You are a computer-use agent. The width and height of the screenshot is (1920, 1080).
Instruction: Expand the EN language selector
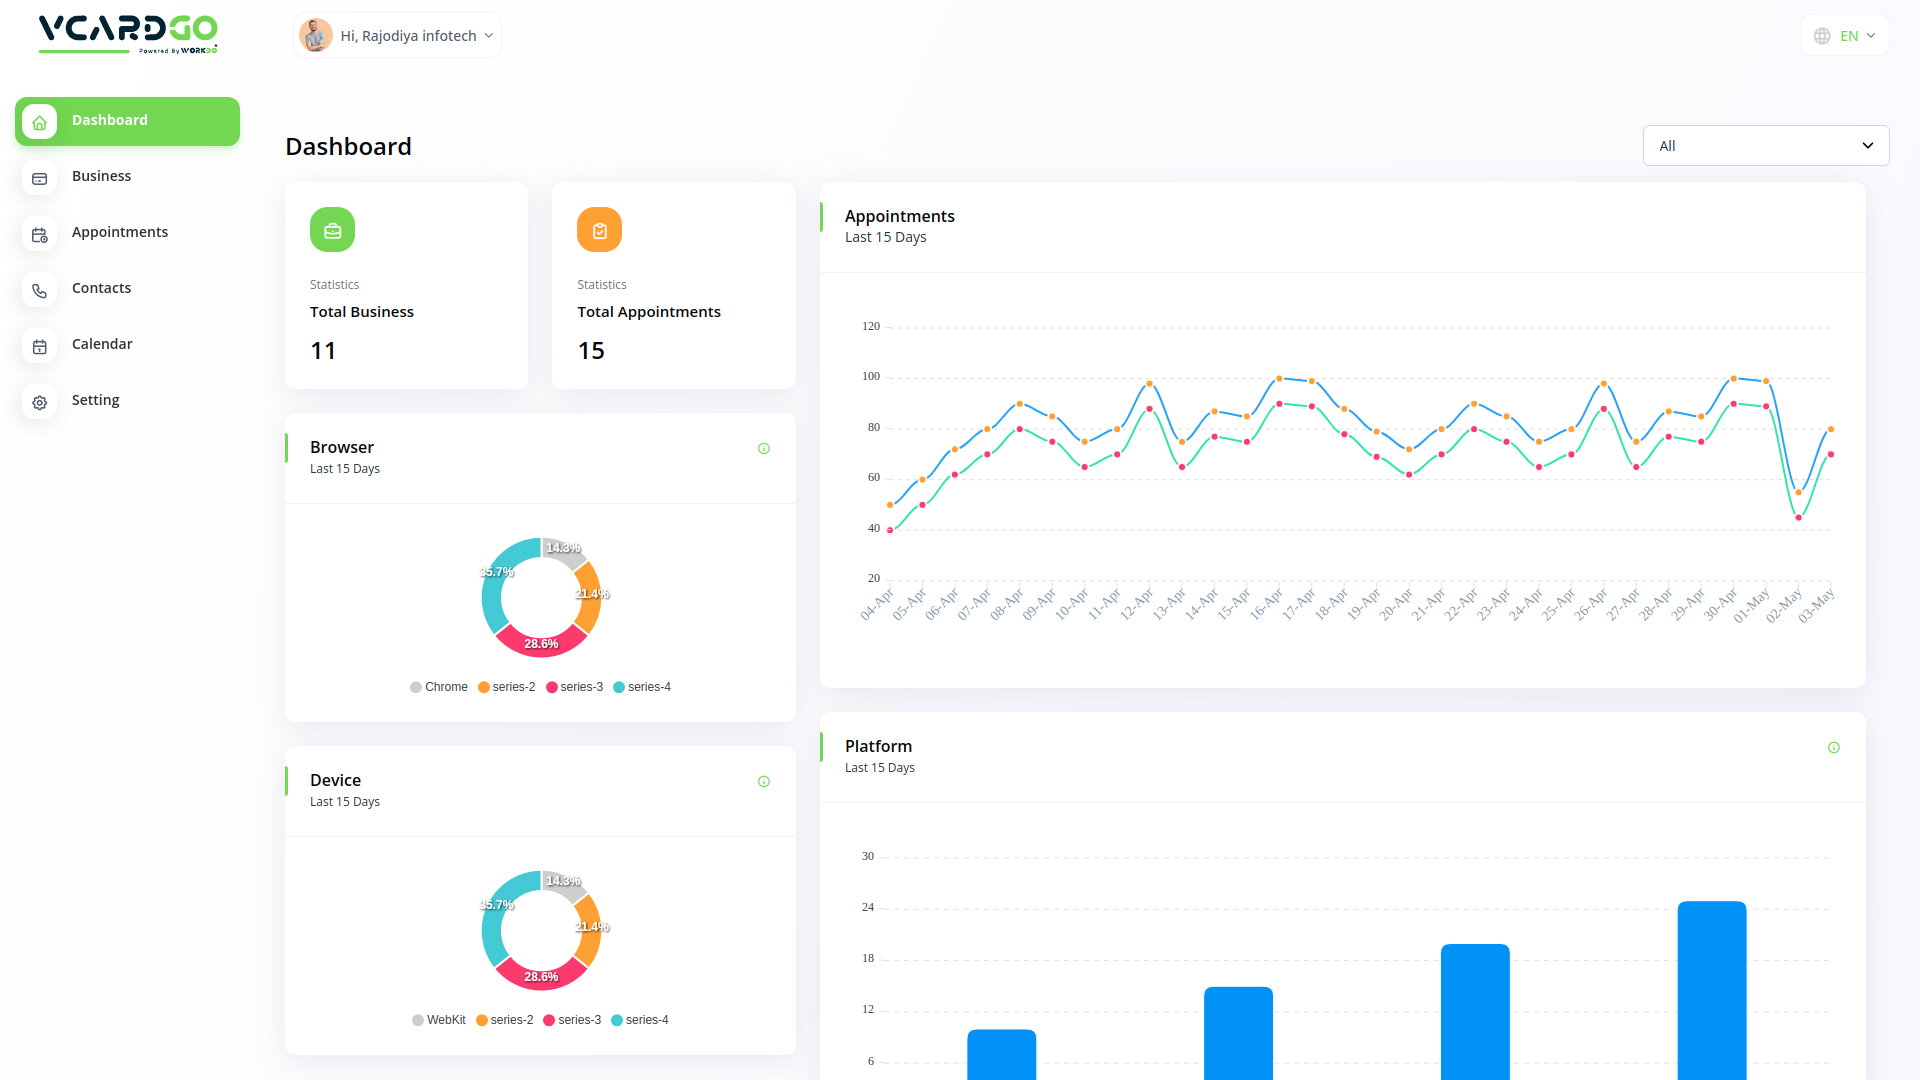[1845, 36]
